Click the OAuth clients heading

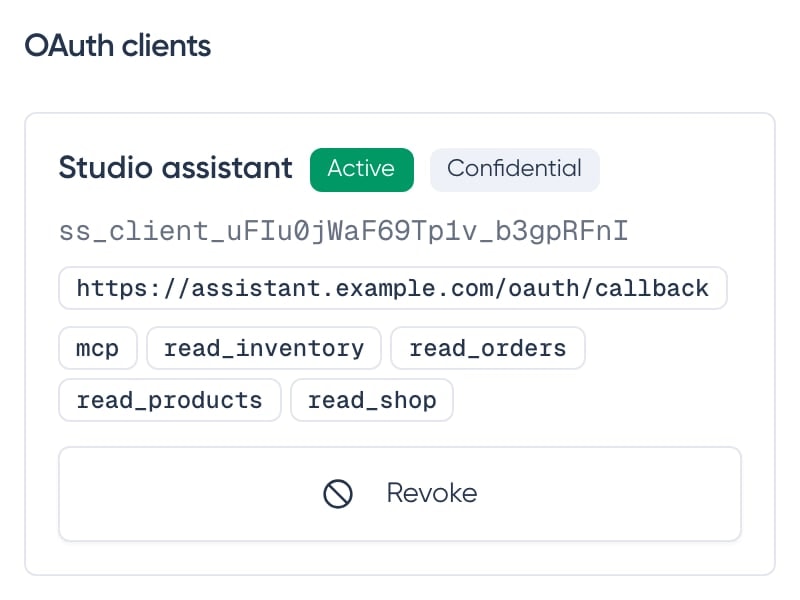tap(118, 45)
